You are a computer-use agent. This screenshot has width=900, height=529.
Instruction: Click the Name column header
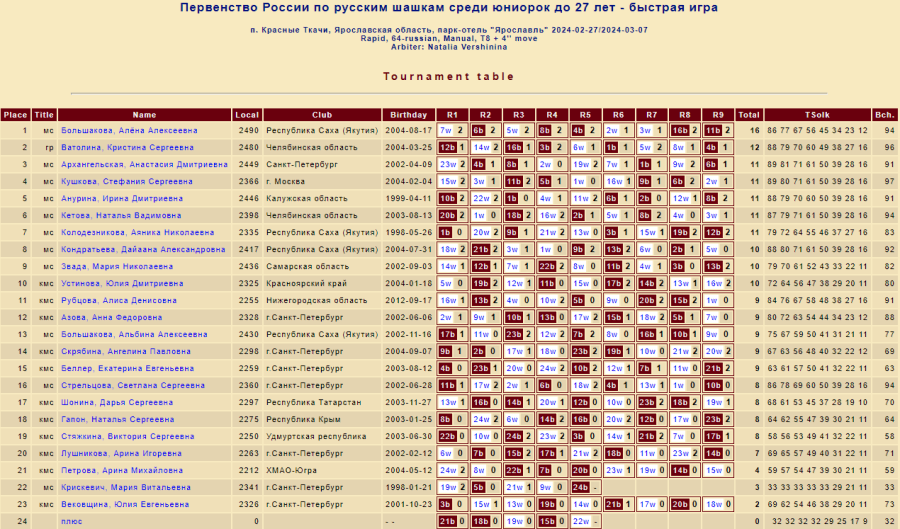click(145, 114)
